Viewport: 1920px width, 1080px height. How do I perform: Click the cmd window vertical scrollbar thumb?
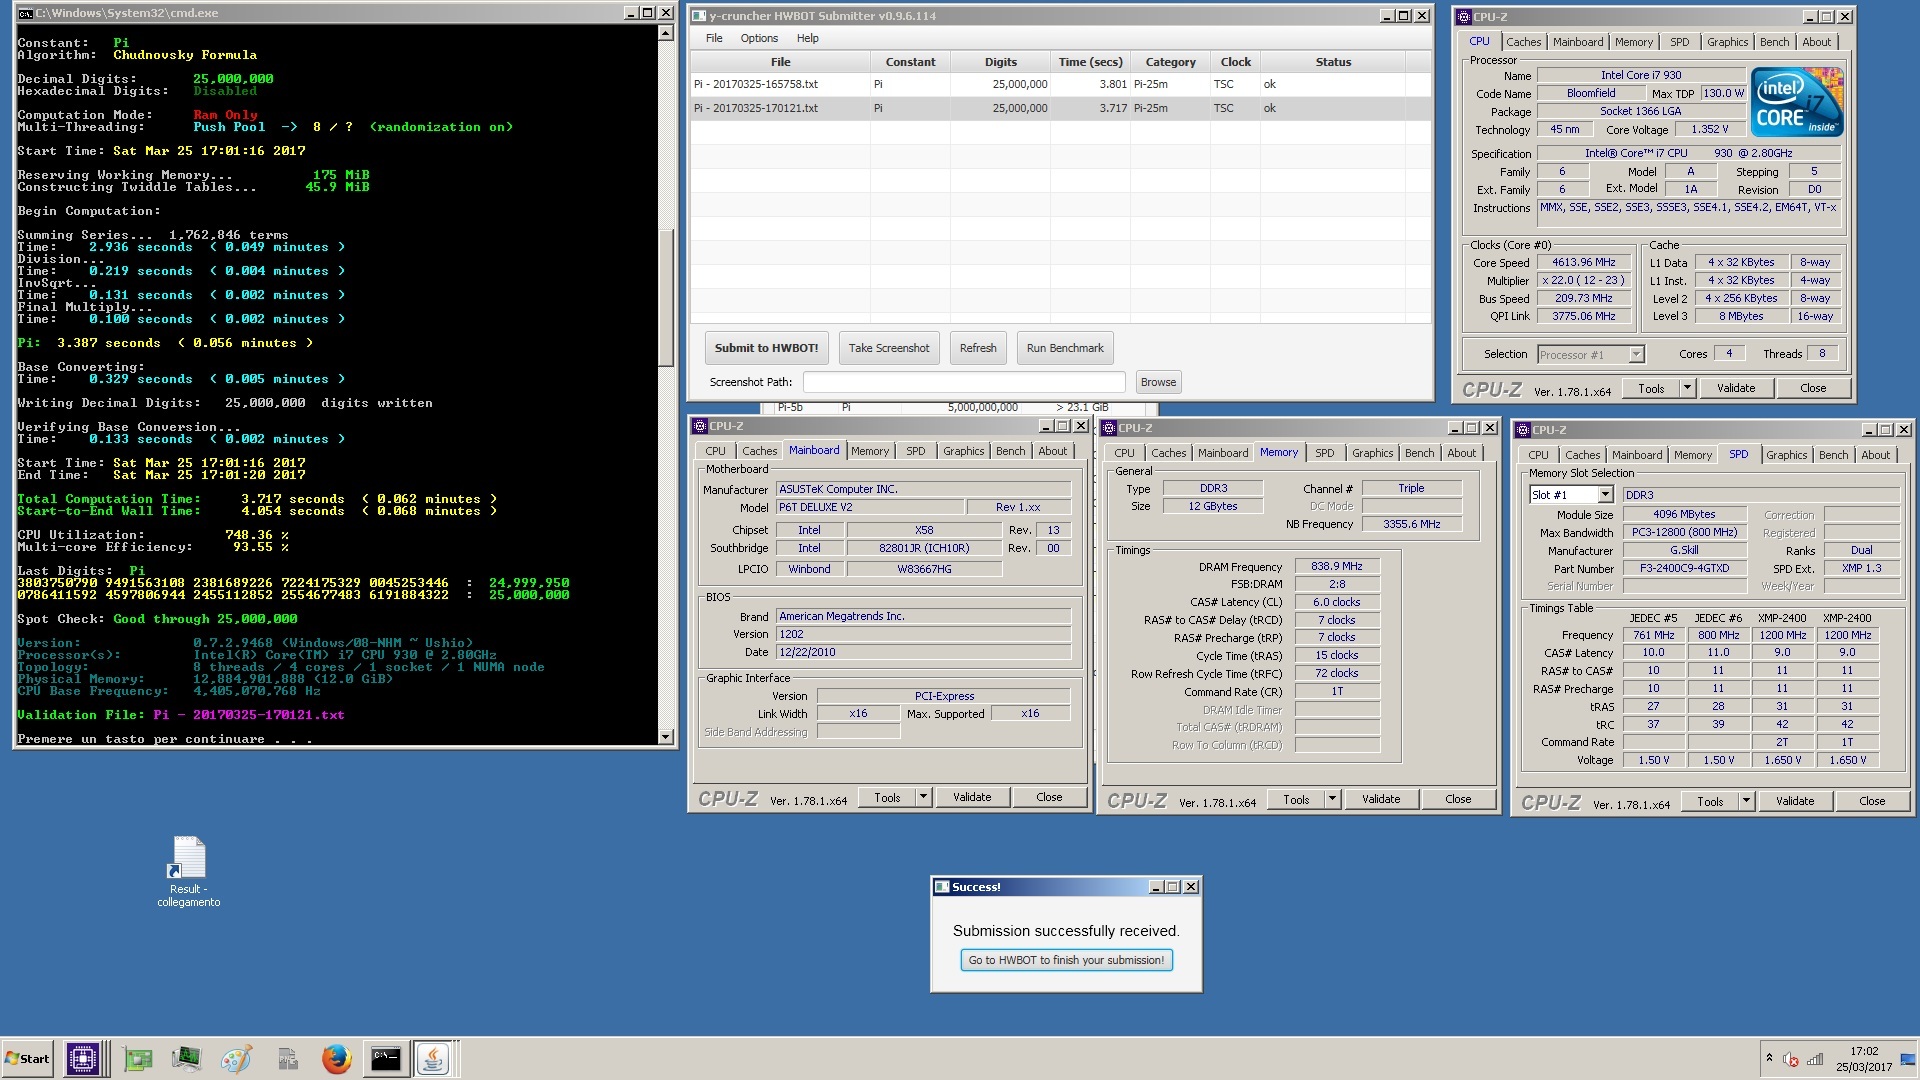coord(666,298)
